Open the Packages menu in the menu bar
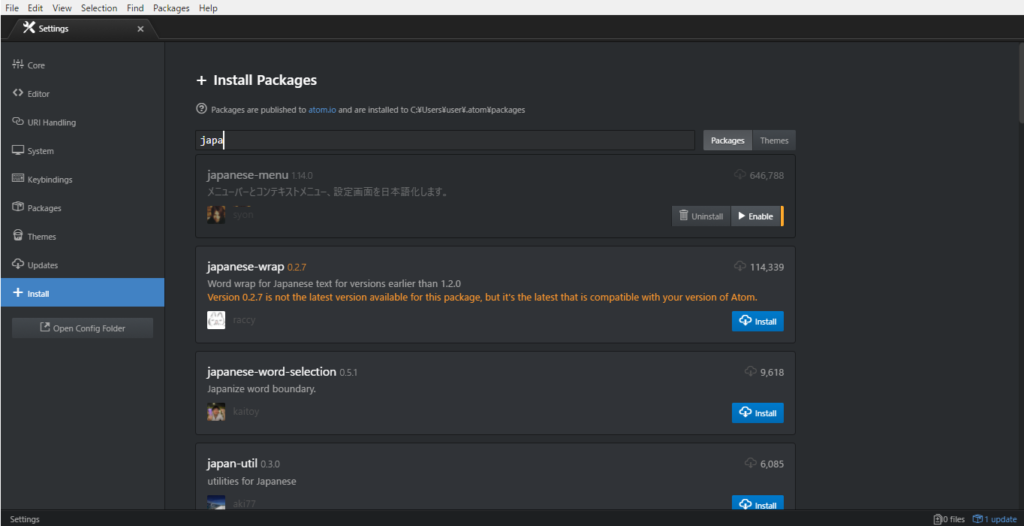Screen dimensions: 1024x526 171,8
